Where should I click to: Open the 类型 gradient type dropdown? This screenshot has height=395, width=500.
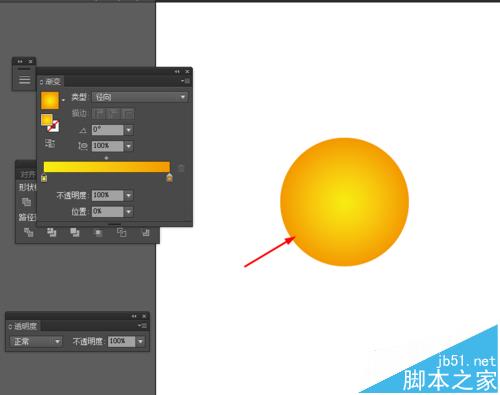point(140,97)
